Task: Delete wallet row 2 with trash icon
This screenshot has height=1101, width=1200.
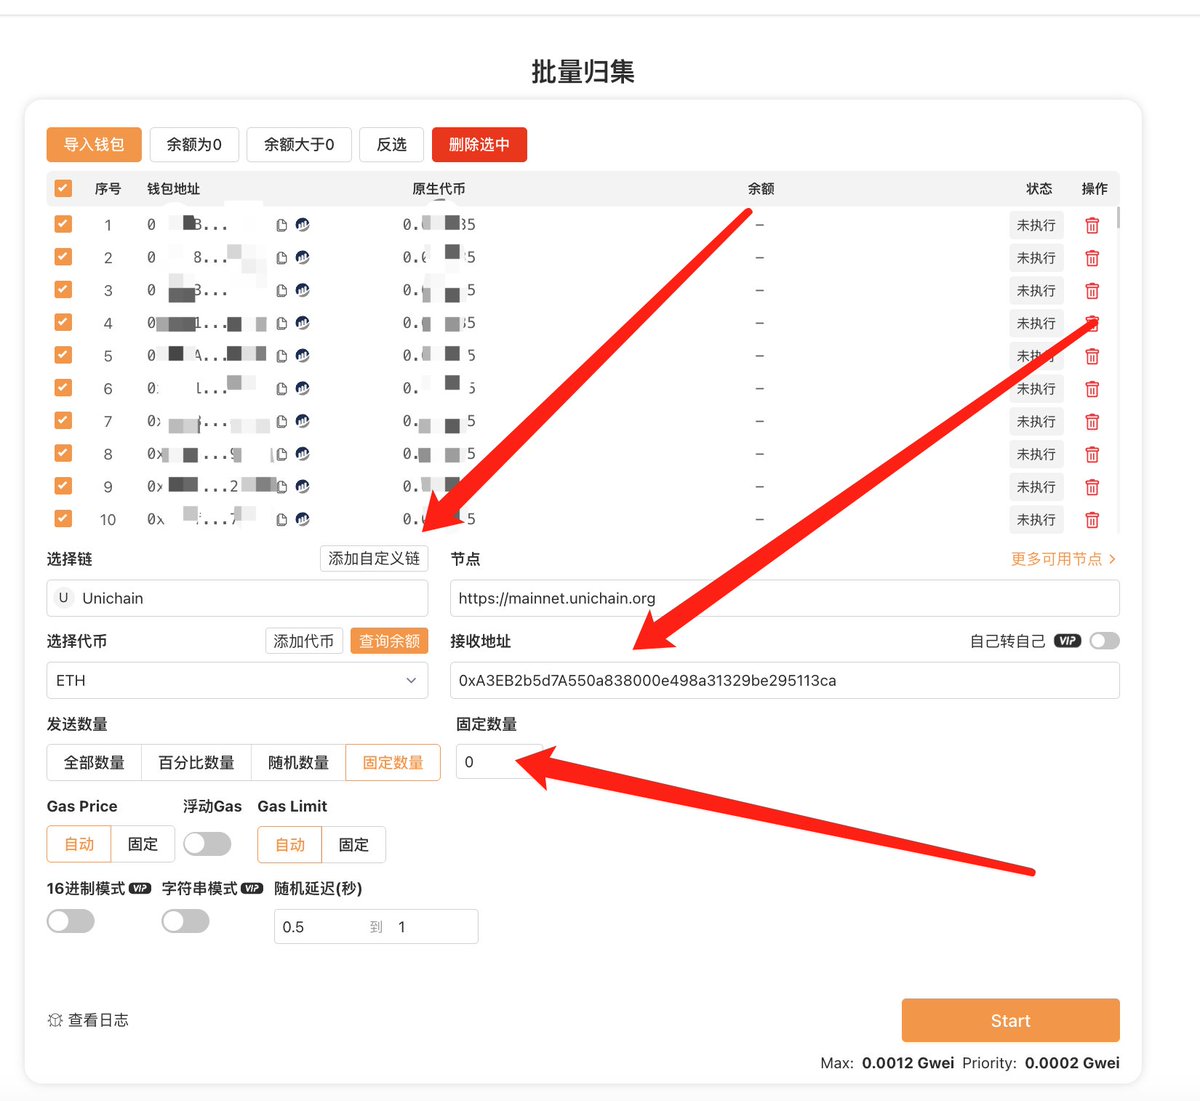Action: (1092, 258)
